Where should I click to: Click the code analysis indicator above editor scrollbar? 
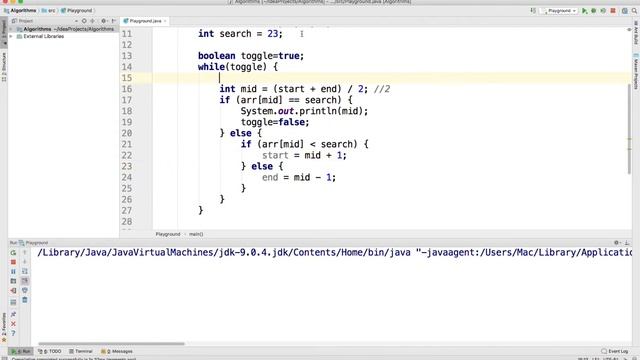(629, 30)
